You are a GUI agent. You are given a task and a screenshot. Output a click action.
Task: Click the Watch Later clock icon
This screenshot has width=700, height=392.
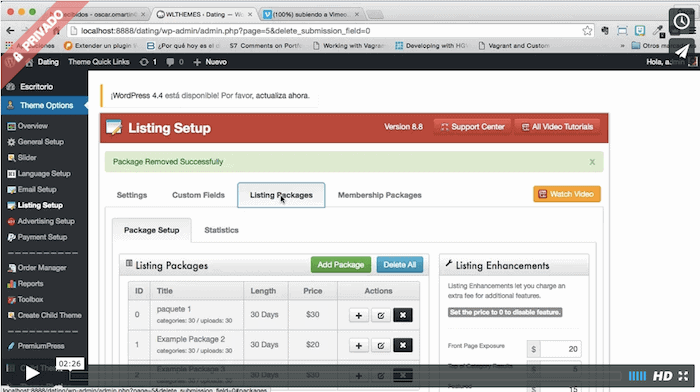coord(681,21)
